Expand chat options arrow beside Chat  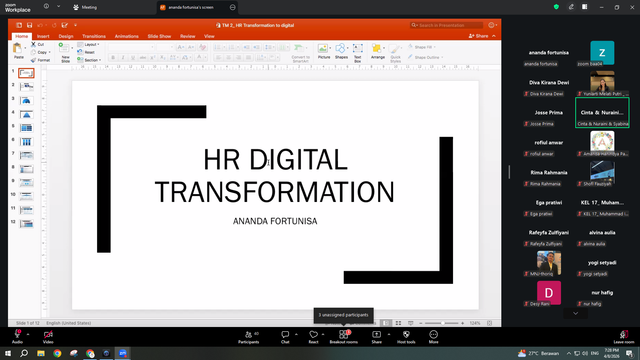(296, 334)
